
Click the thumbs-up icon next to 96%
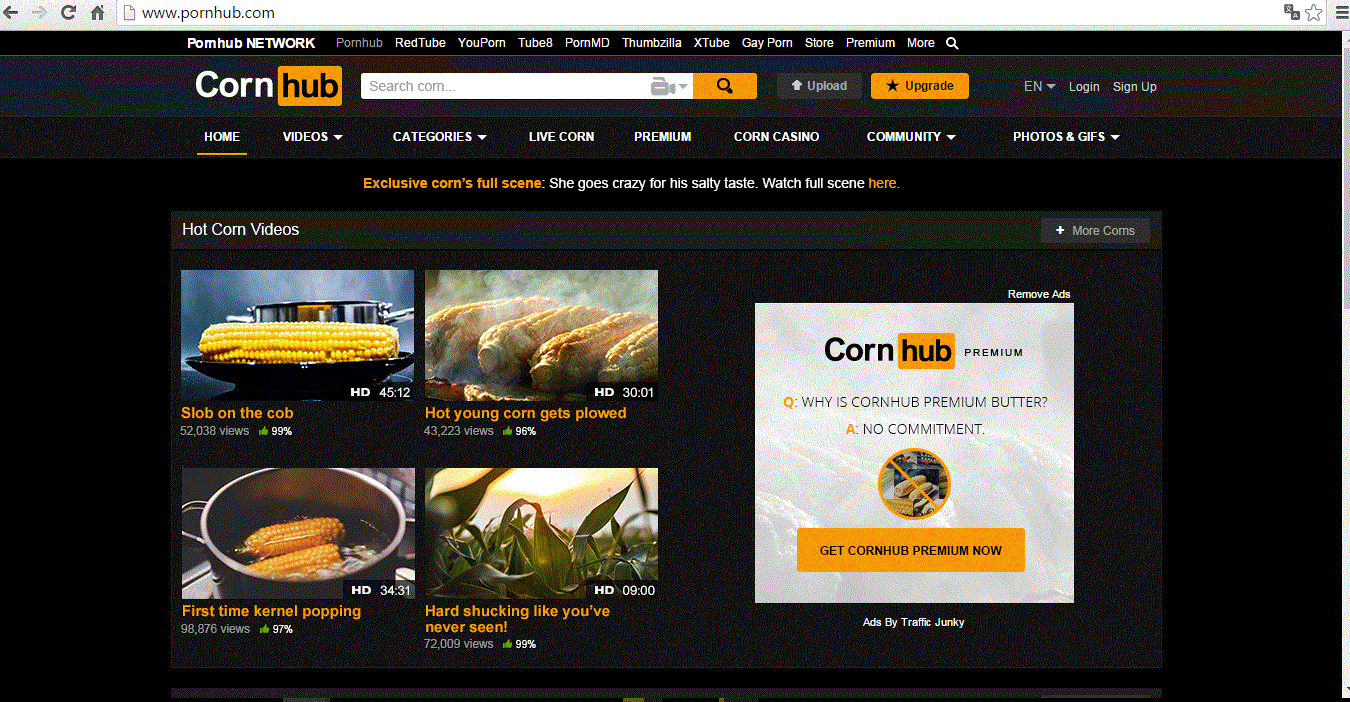tap(508, 431)
